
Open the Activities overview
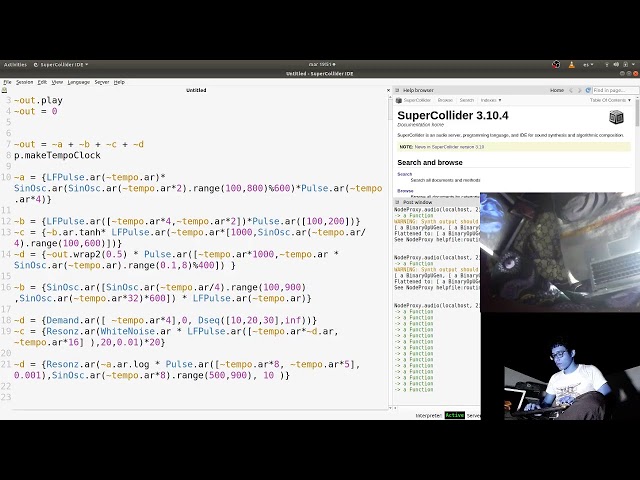coord(15,64)
